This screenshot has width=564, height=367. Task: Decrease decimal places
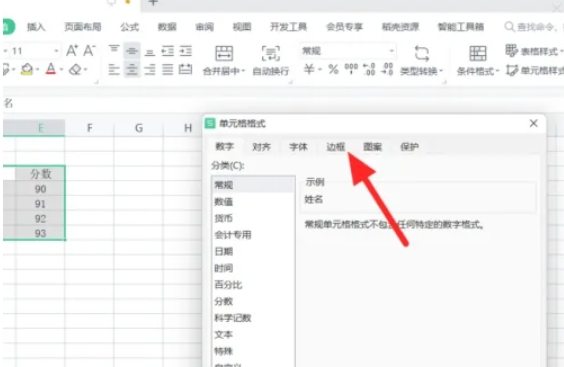click(387, 69)
